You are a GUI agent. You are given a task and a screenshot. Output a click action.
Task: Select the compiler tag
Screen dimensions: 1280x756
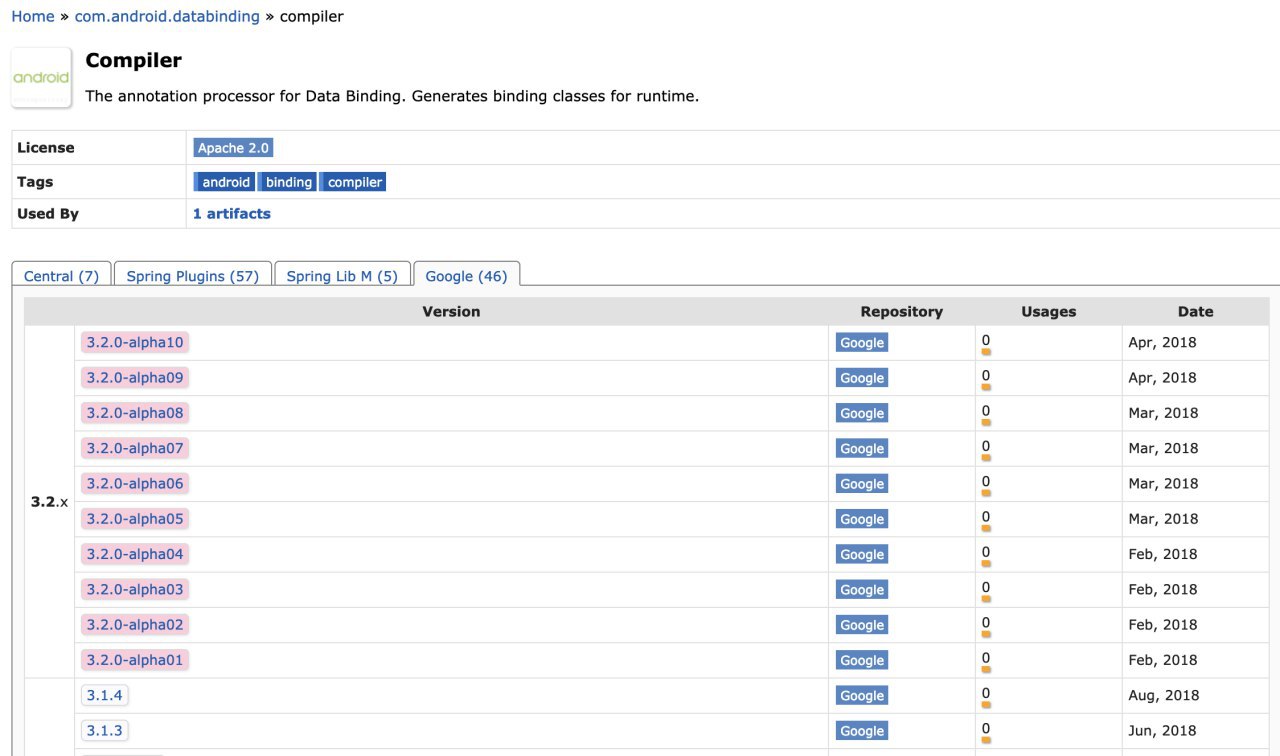tap(354, 182)
